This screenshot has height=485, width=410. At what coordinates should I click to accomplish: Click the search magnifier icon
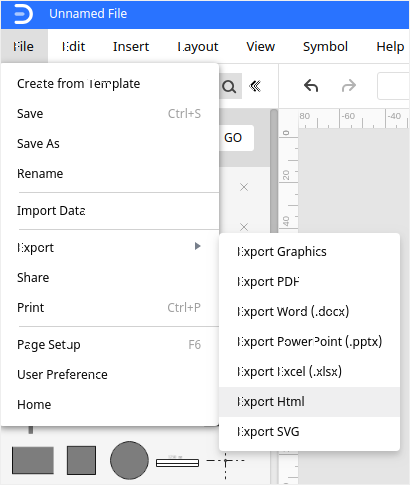[230, 87]
